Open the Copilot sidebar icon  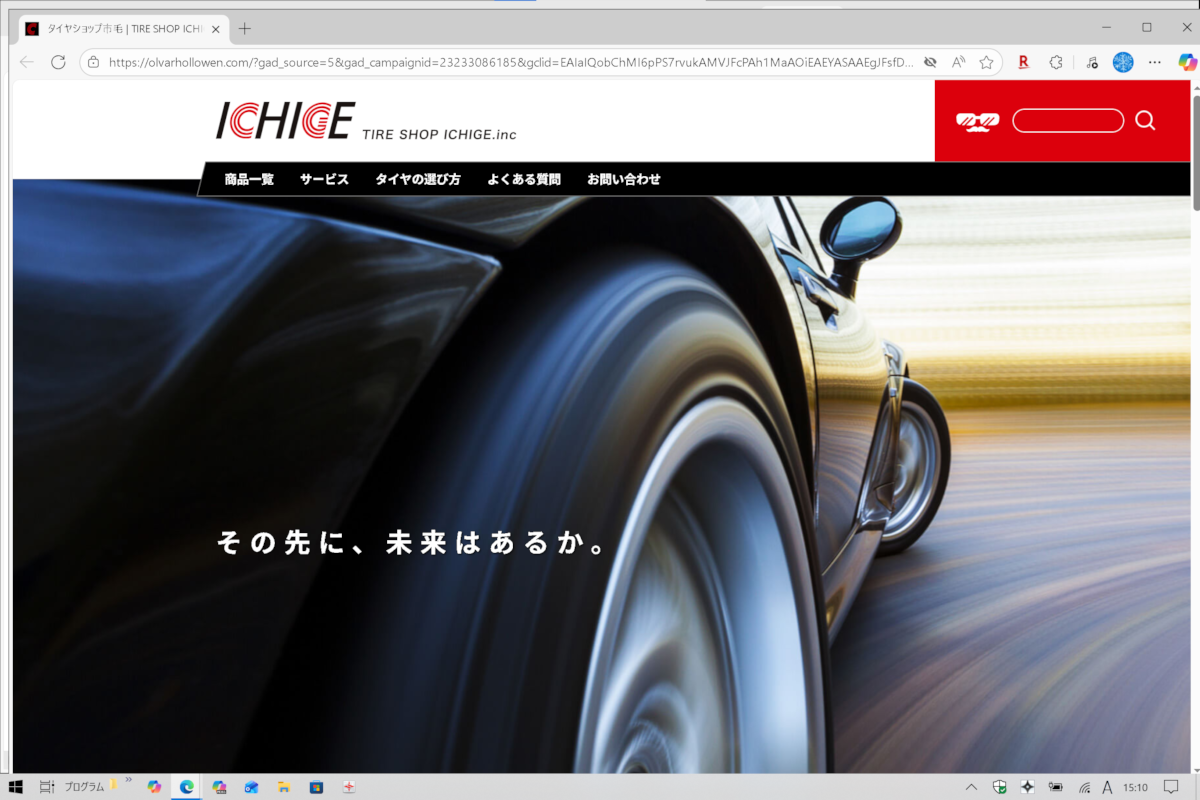click(1187, 62)
